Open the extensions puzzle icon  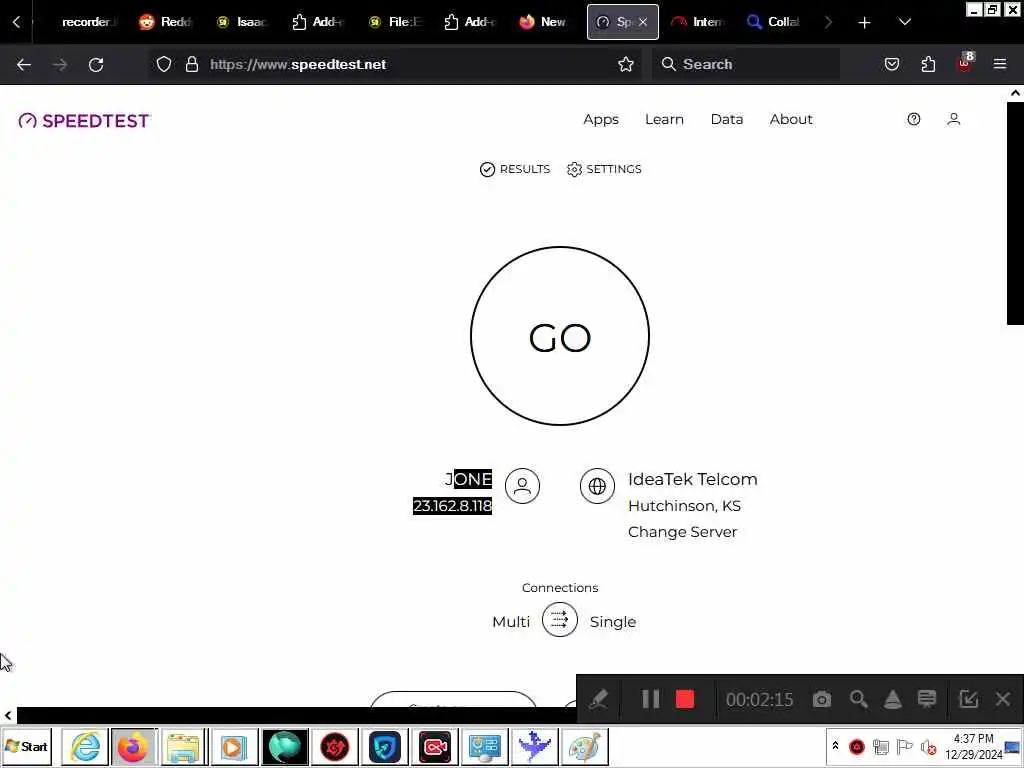[928, 64]
